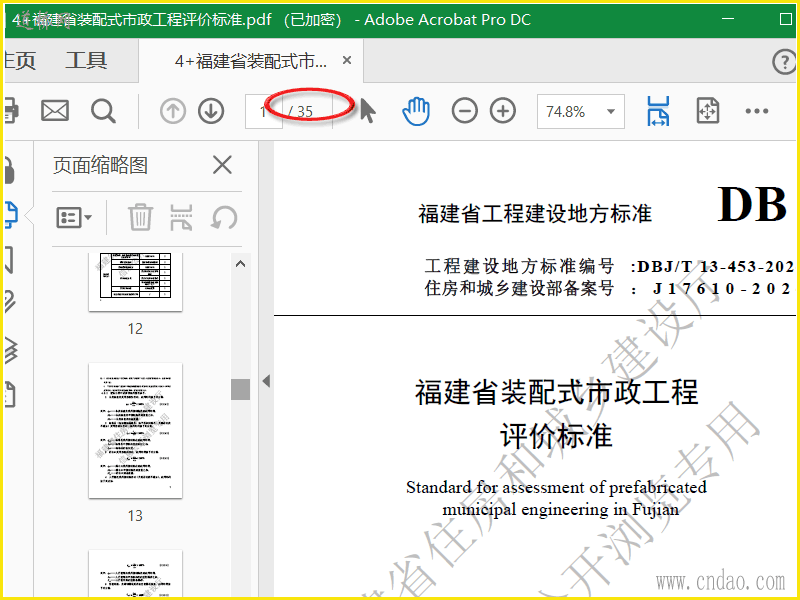This screenshot has width=800, height=600.
Task: Click the thumbnail label 13
Action: [135, 516]
